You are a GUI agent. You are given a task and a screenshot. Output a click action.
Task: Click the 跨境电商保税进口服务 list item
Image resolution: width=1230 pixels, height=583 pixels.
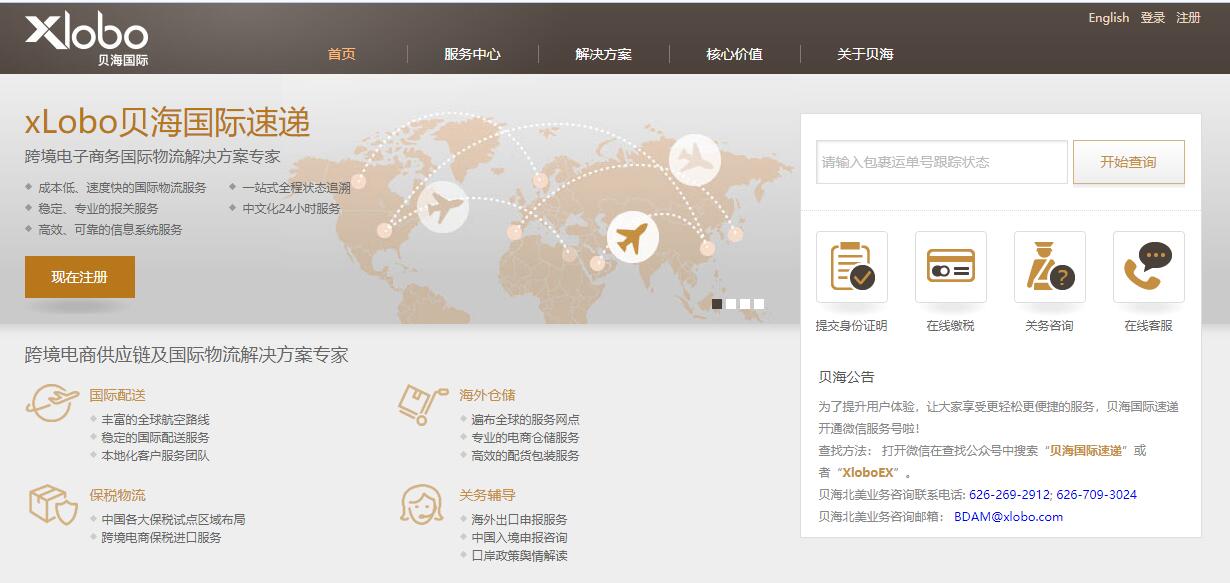pyautogui.click(x=161, y=538)
